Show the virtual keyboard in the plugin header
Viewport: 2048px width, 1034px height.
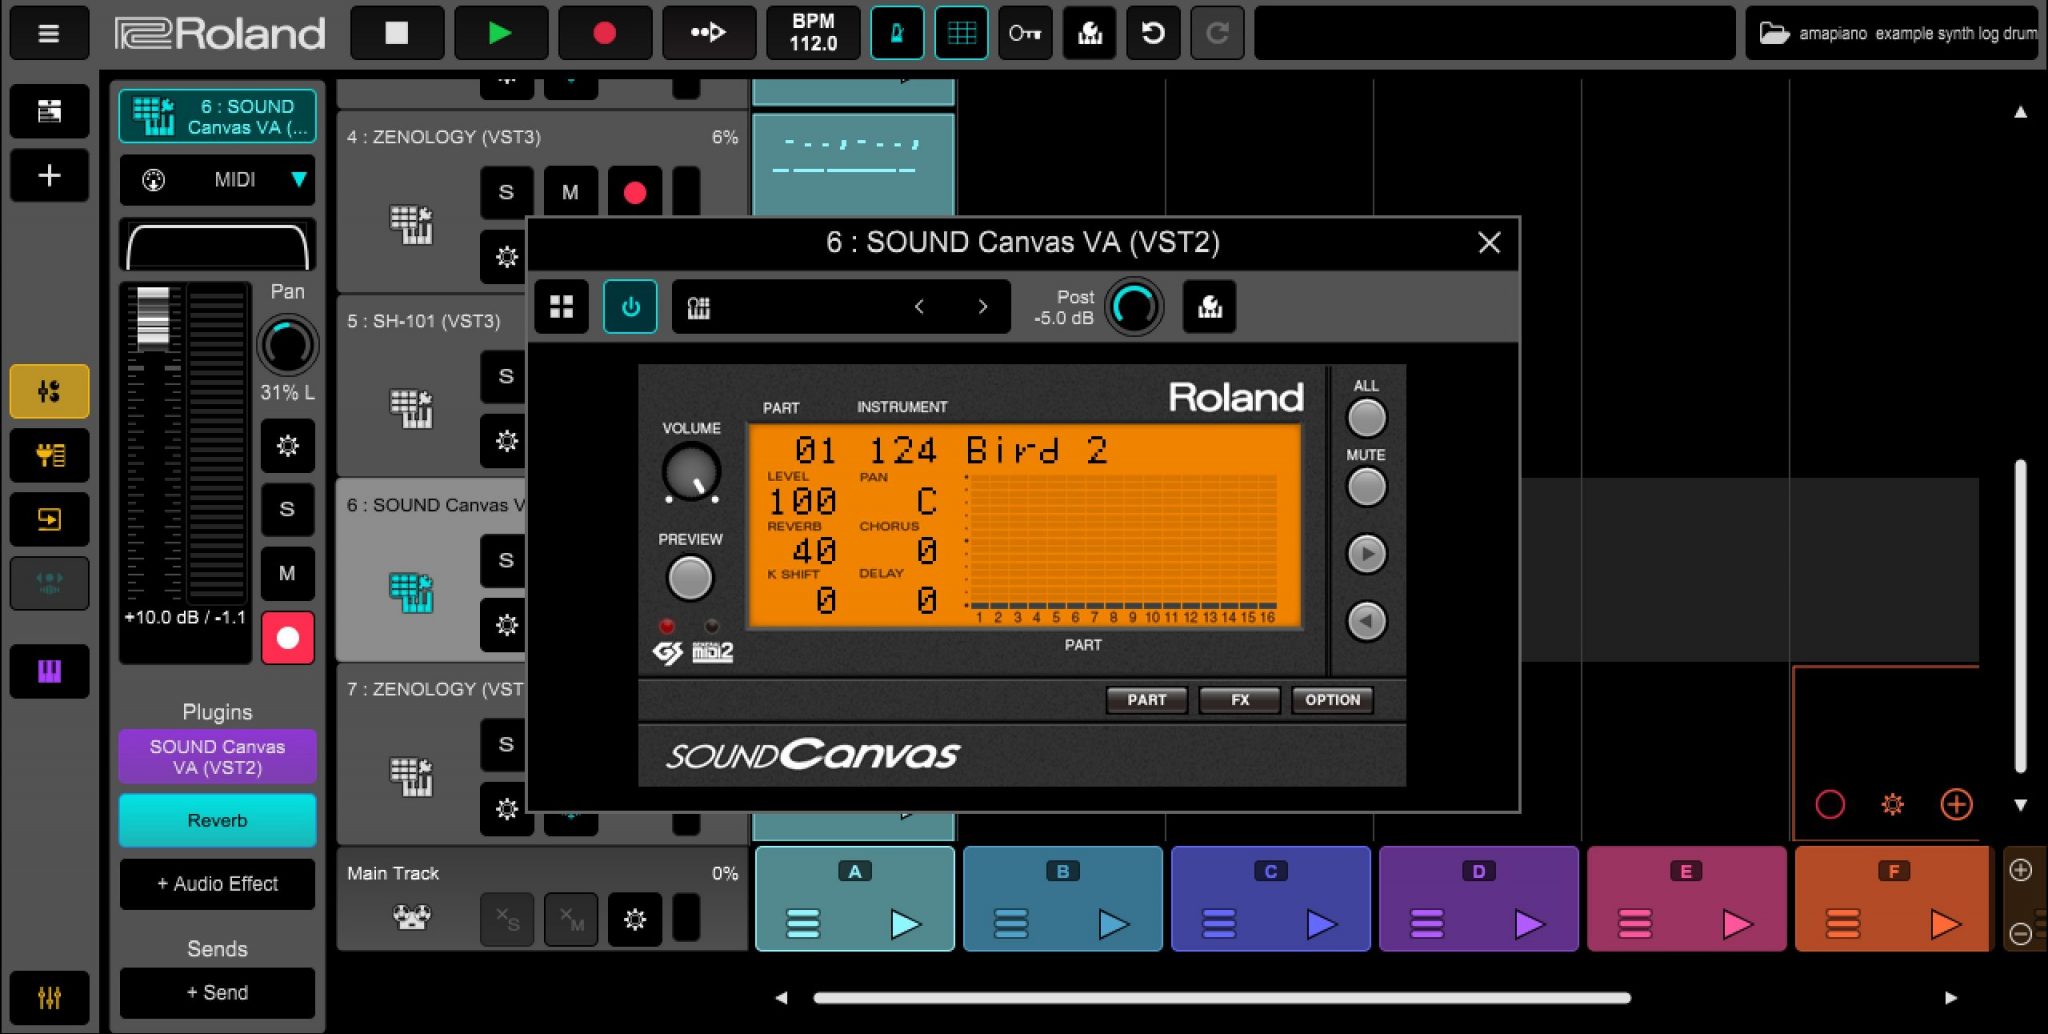698,307
